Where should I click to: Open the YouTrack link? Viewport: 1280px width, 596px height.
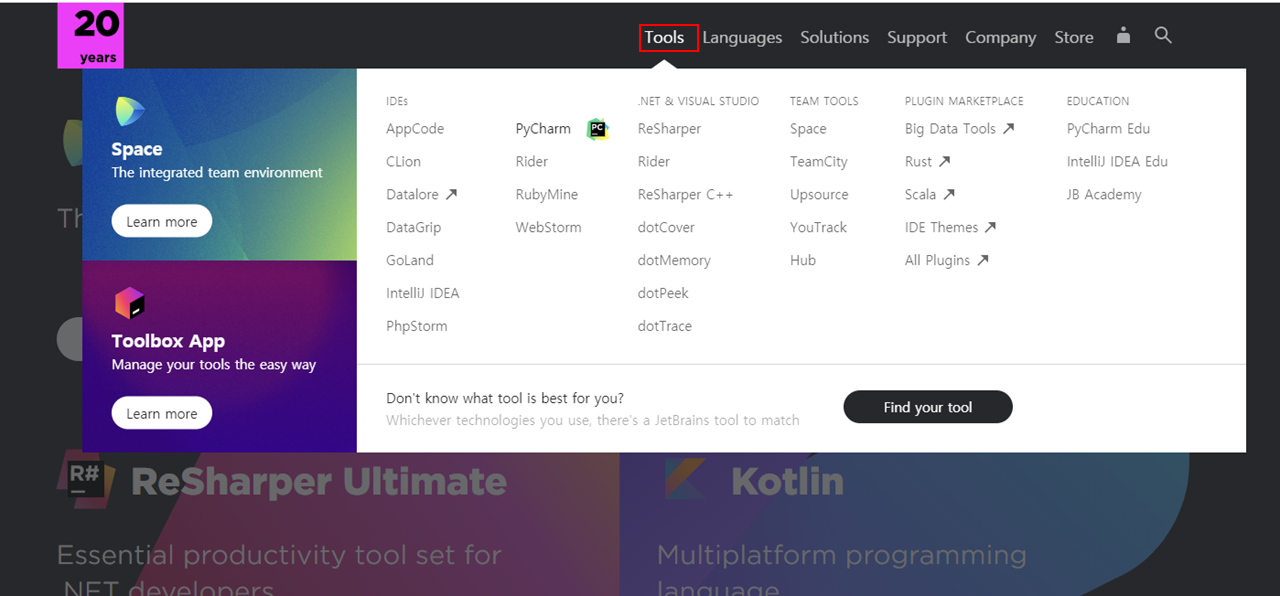point(818,228)
